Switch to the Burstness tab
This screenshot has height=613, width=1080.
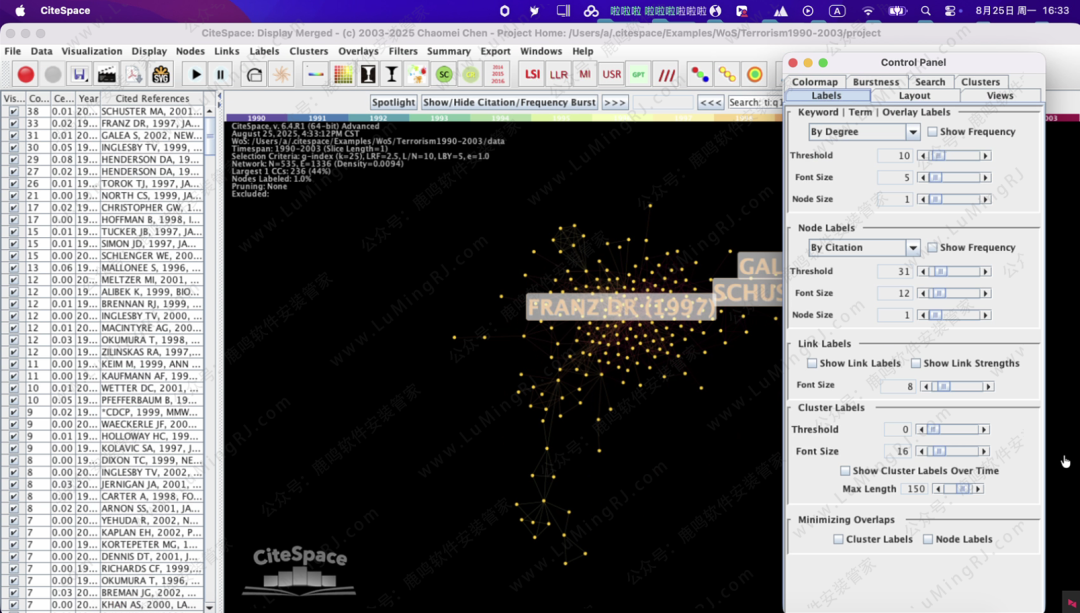click(875, 82)
